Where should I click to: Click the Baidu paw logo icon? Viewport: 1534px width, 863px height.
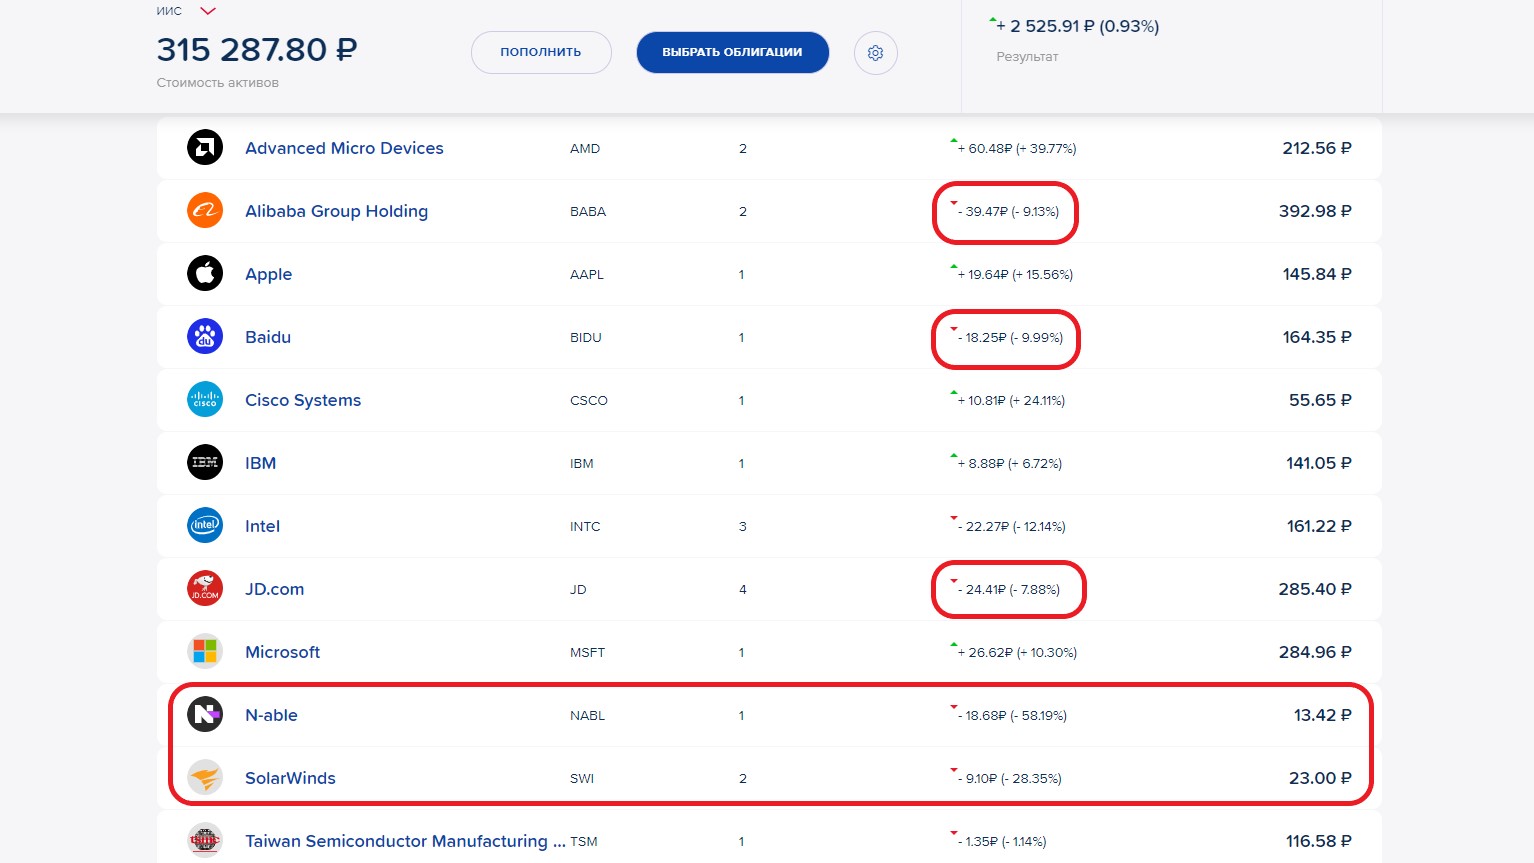click(x=205, y=337)
